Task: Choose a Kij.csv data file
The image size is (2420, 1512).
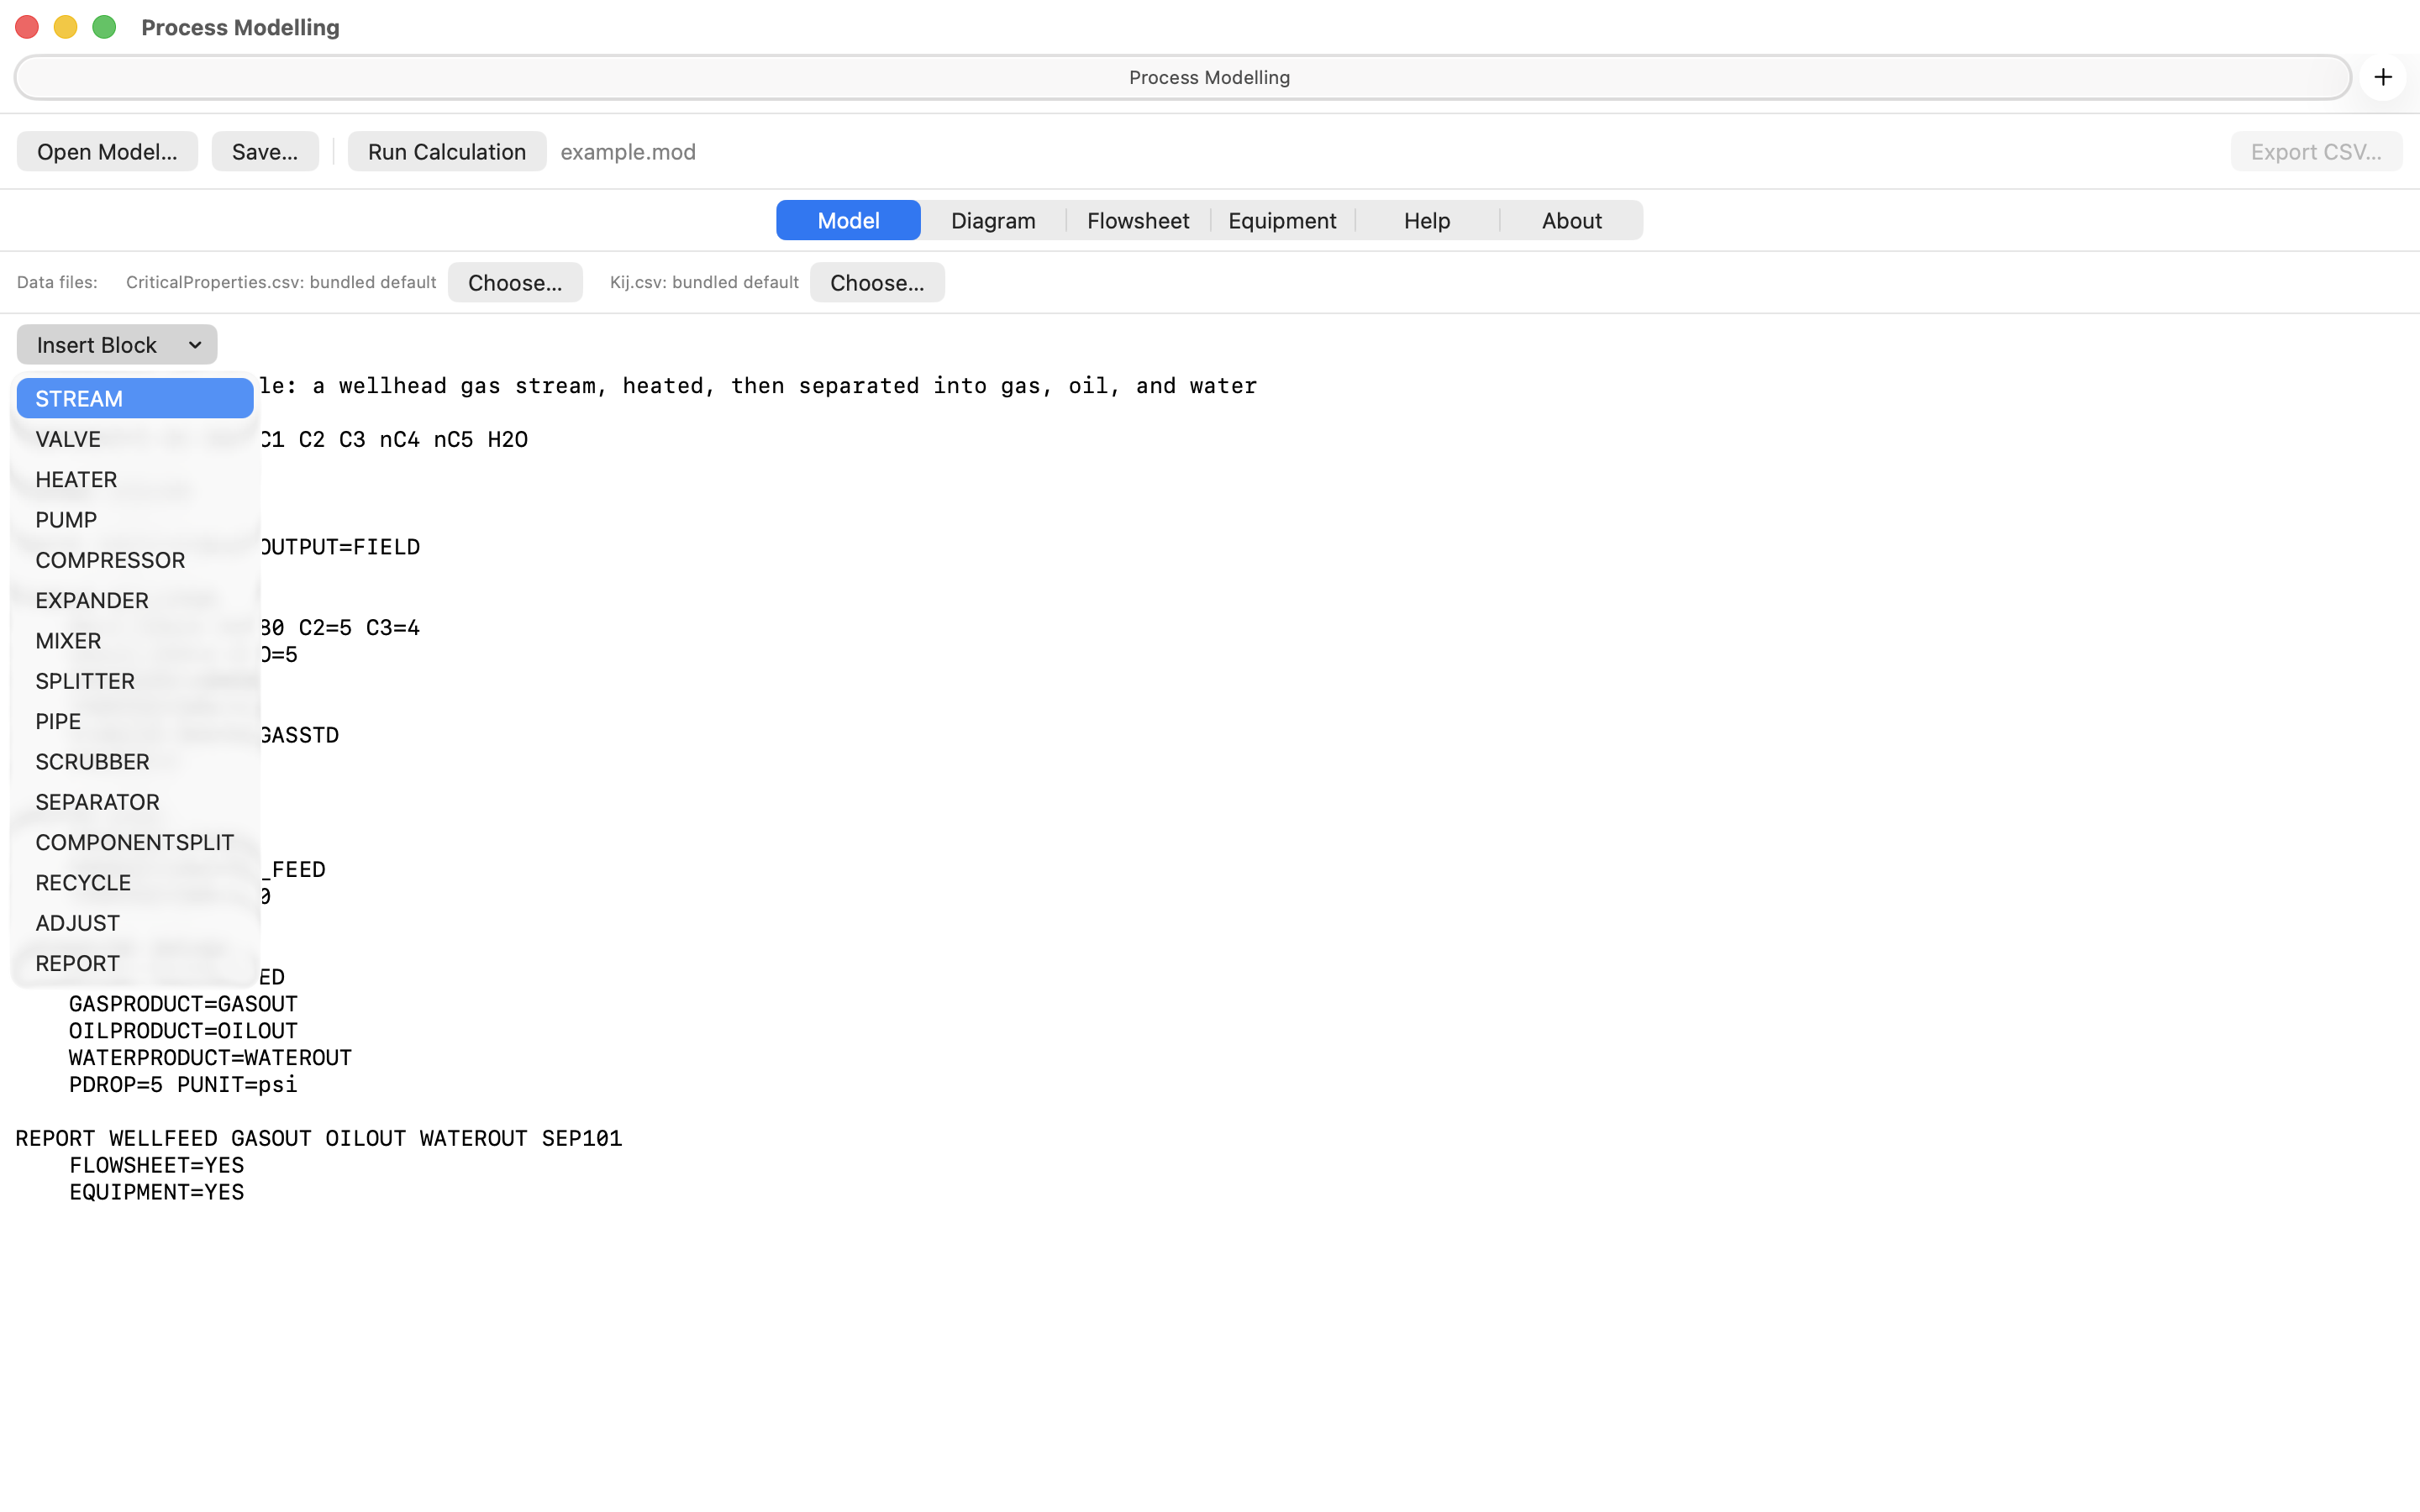Action: [x=877, y=282]
